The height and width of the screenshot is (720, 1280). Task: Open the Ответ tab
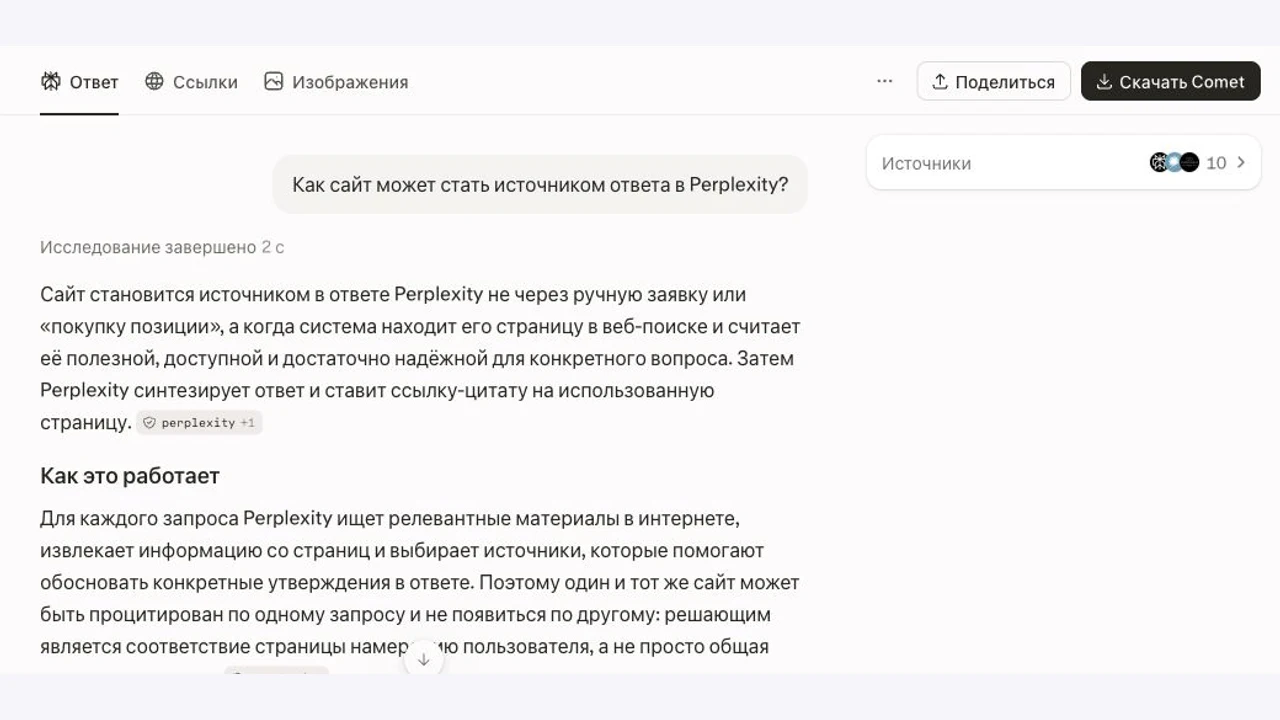[x=79, y=82]
